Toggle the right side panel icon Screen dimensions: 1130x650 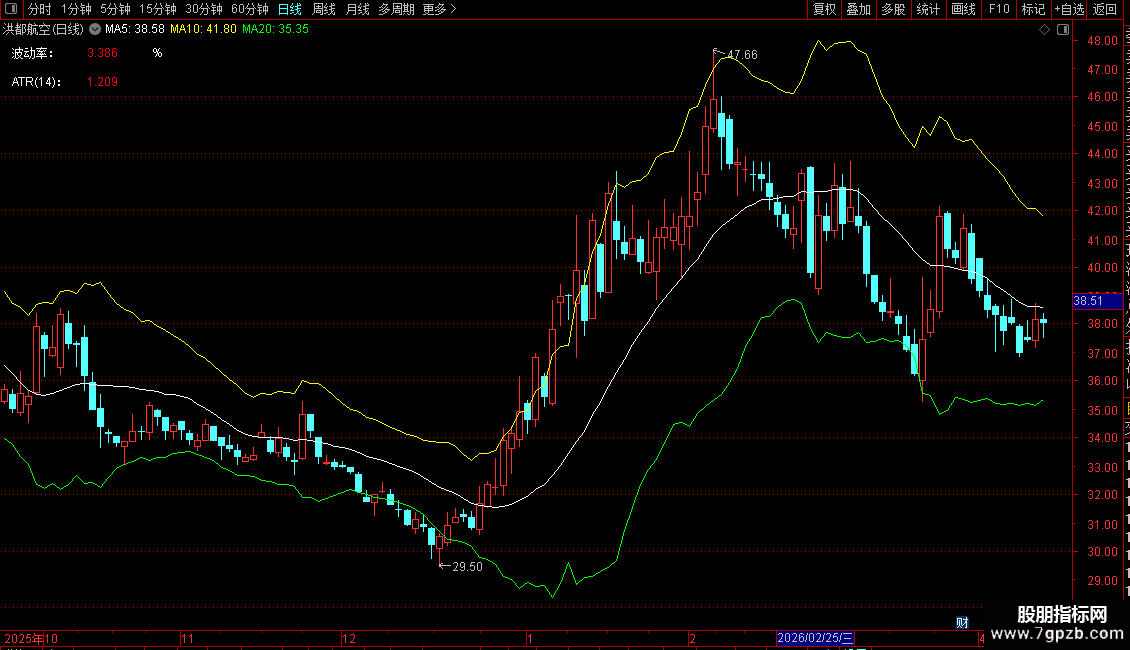coord(1063,30)
